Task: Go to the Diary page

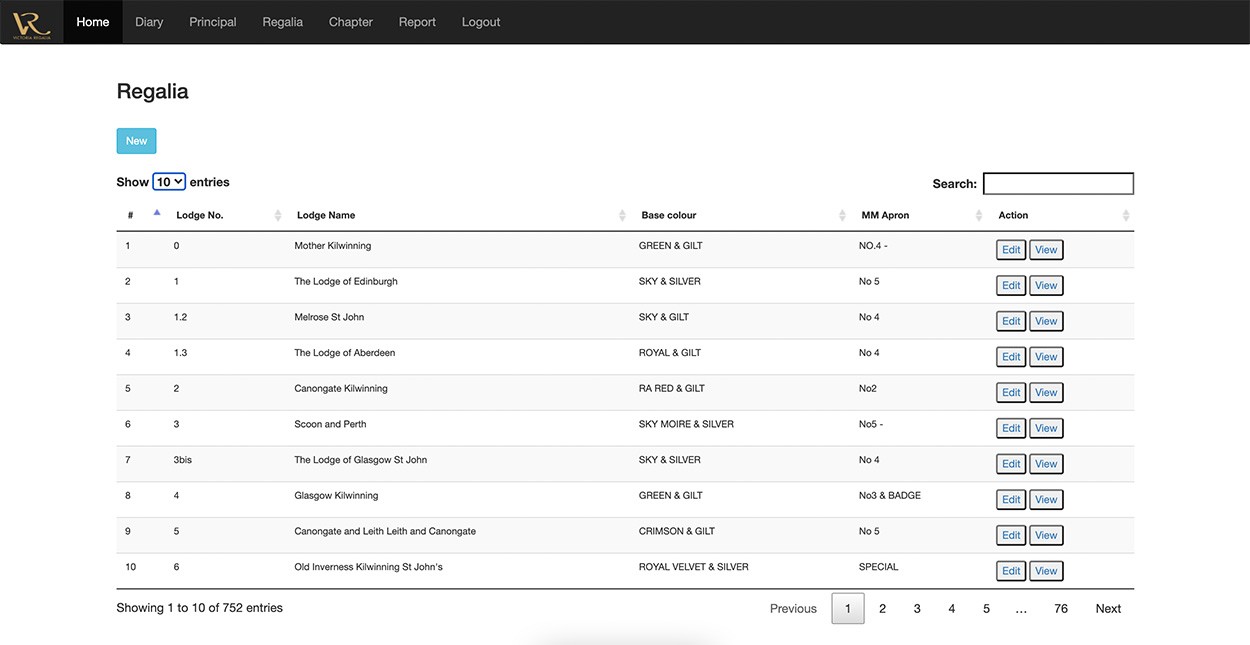Action: [x=149, y=22]
